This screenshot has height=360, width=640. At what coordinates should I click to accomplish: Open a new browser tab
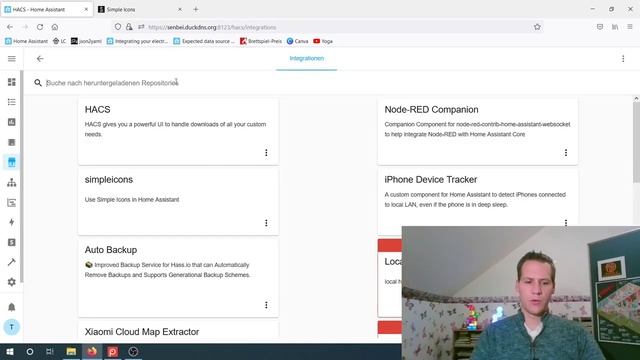(x=196, y=9)
